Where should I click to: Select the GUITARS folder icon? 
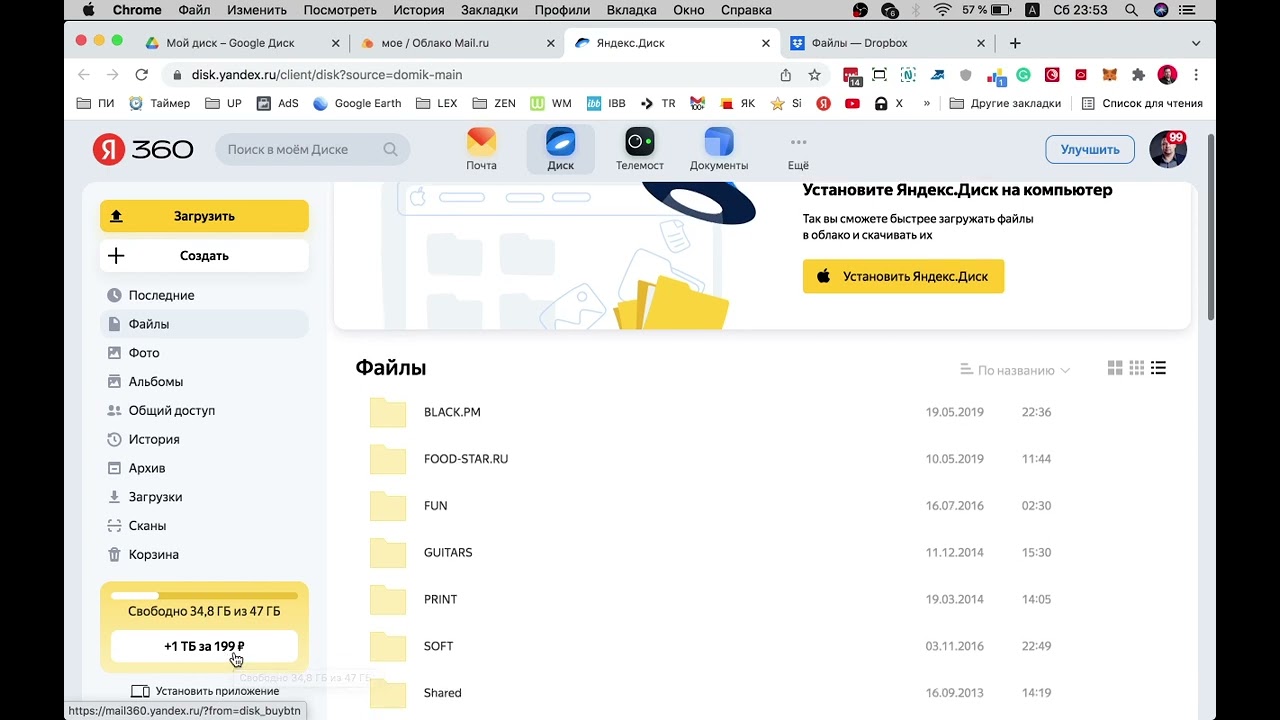pos(388,552)
